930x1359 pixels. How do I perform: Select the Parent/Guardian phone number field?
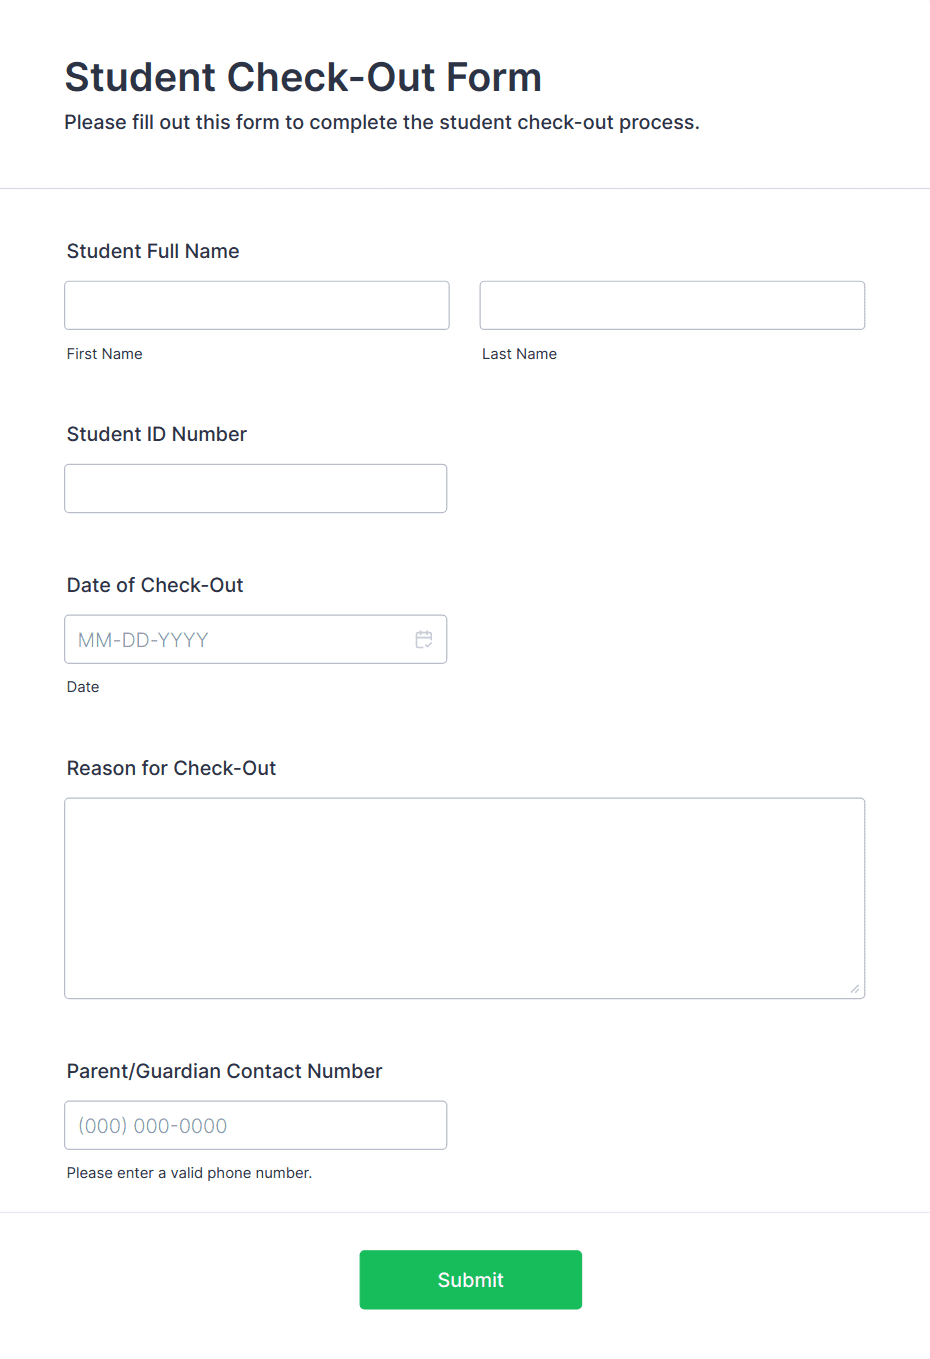pos(255,1125)
